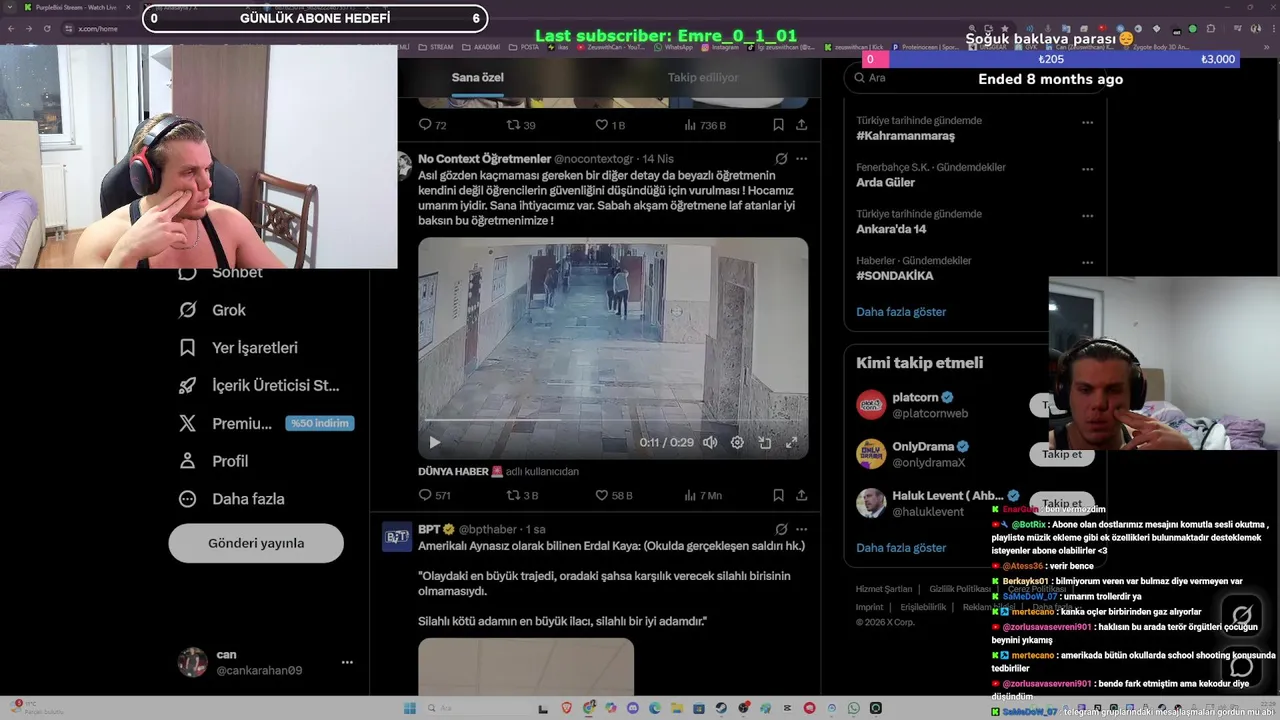Open the AKADEMİ bookmarks folder

point(481,47)
